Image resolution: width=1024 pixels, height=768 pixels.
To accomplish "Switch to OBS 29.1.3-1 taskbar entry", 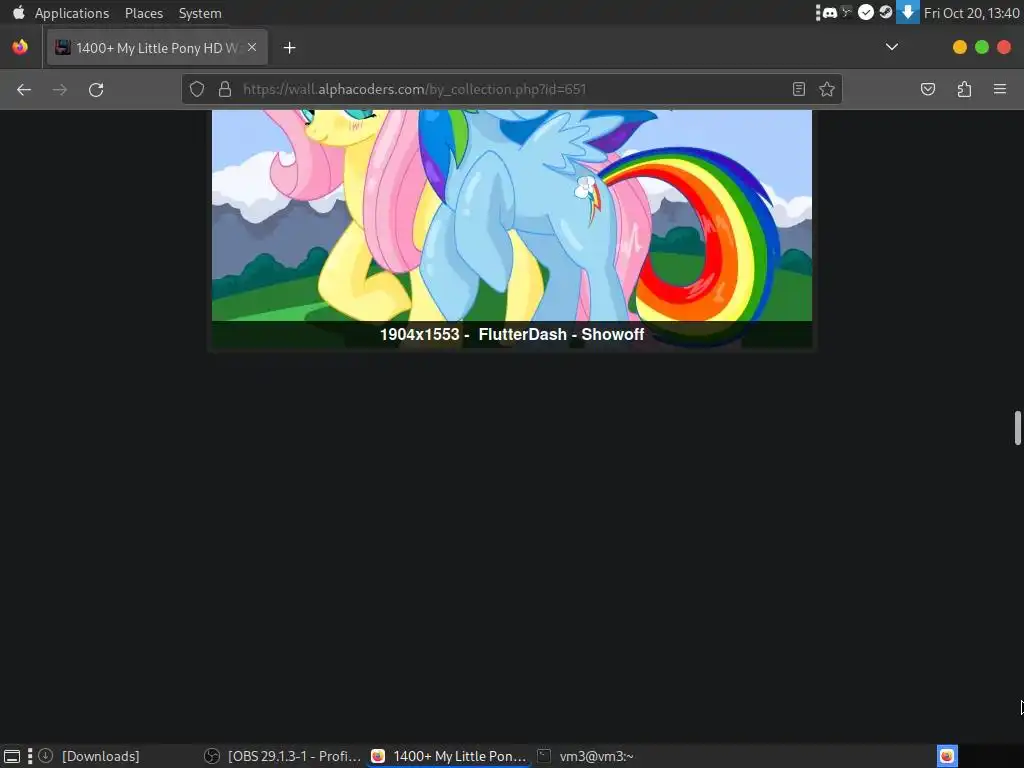I will (x=282, y=756).
